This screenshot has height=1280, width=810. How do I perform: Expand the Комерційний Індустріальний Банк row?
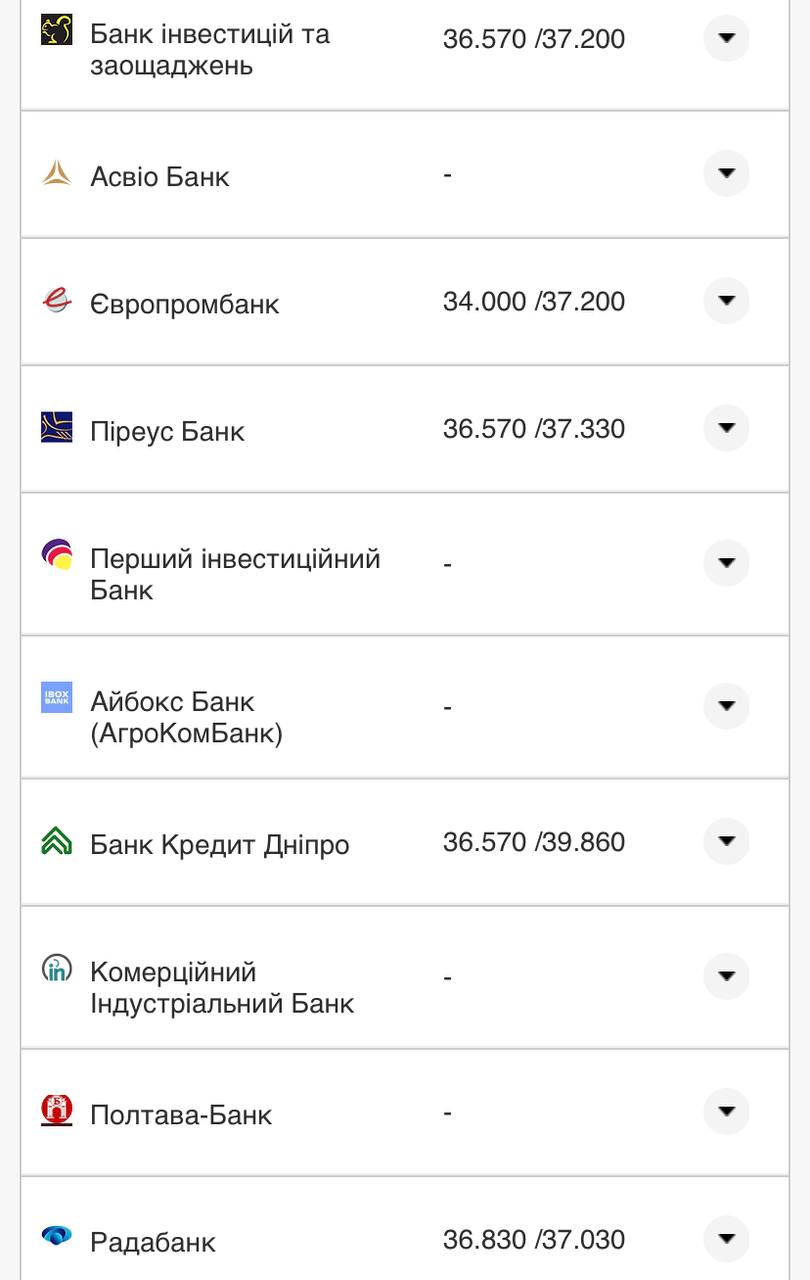pyautogui.click(x=726, y=977)
